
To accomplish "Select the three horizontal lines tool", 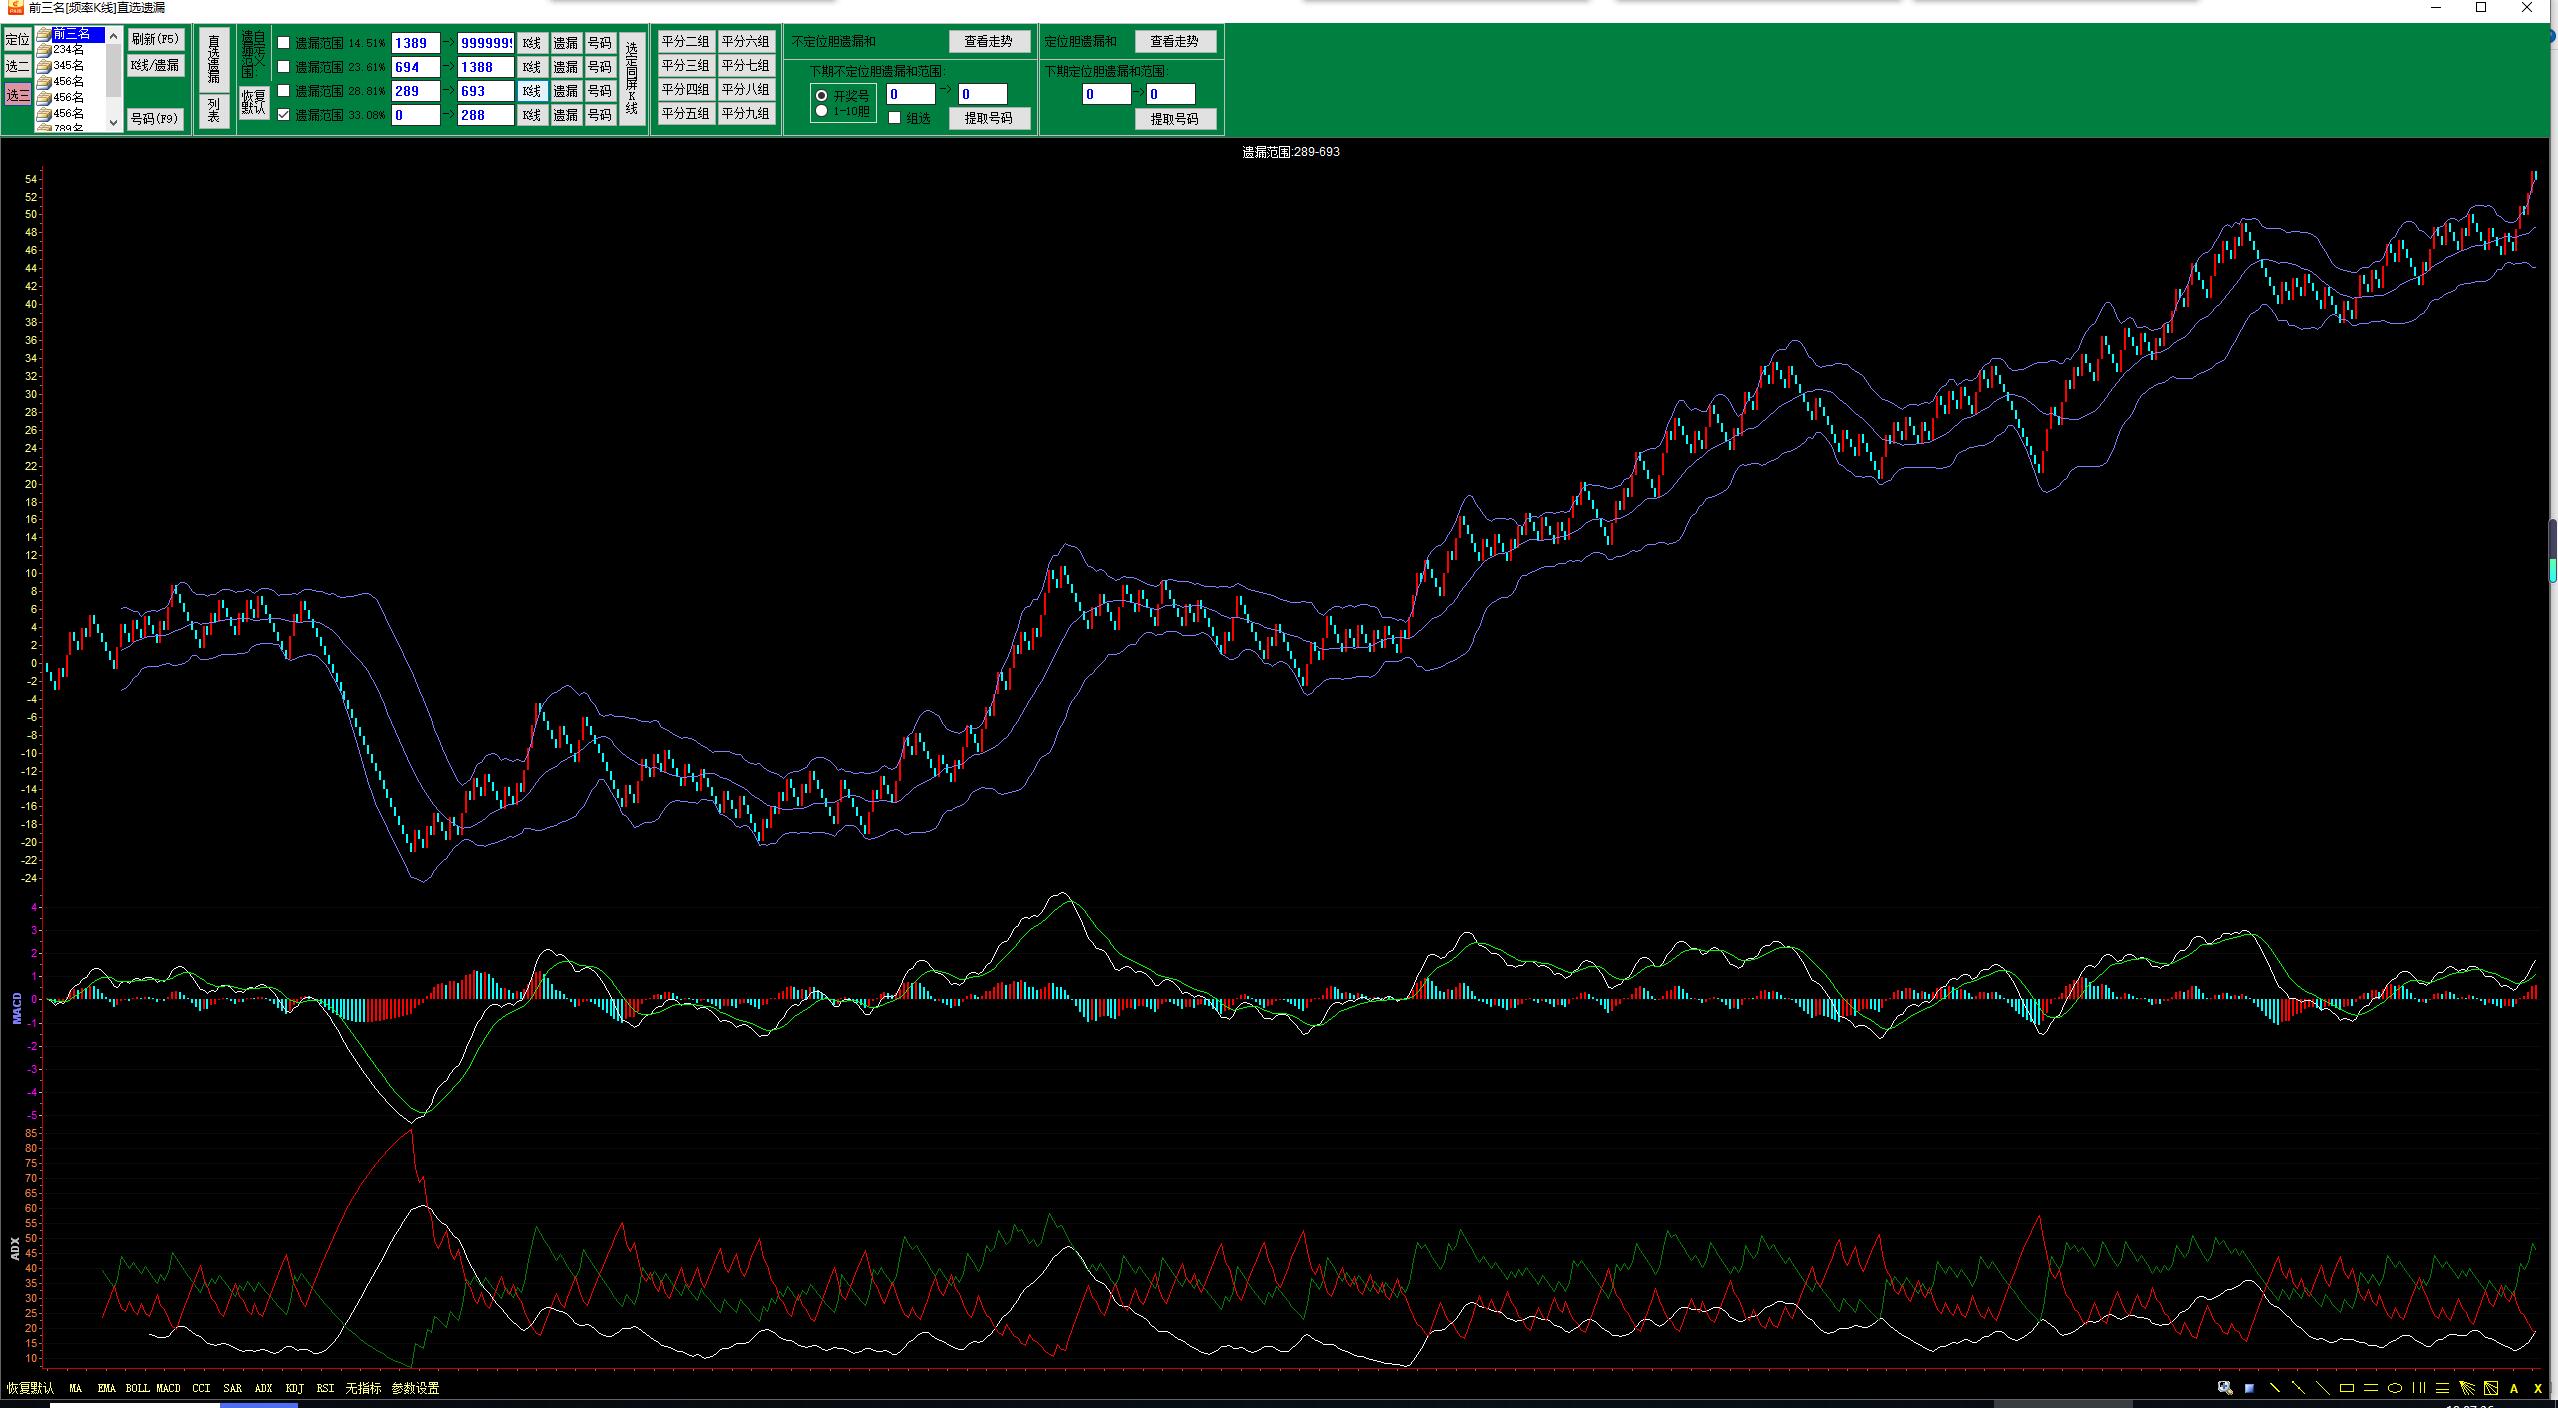I will click(2442, 1388).
